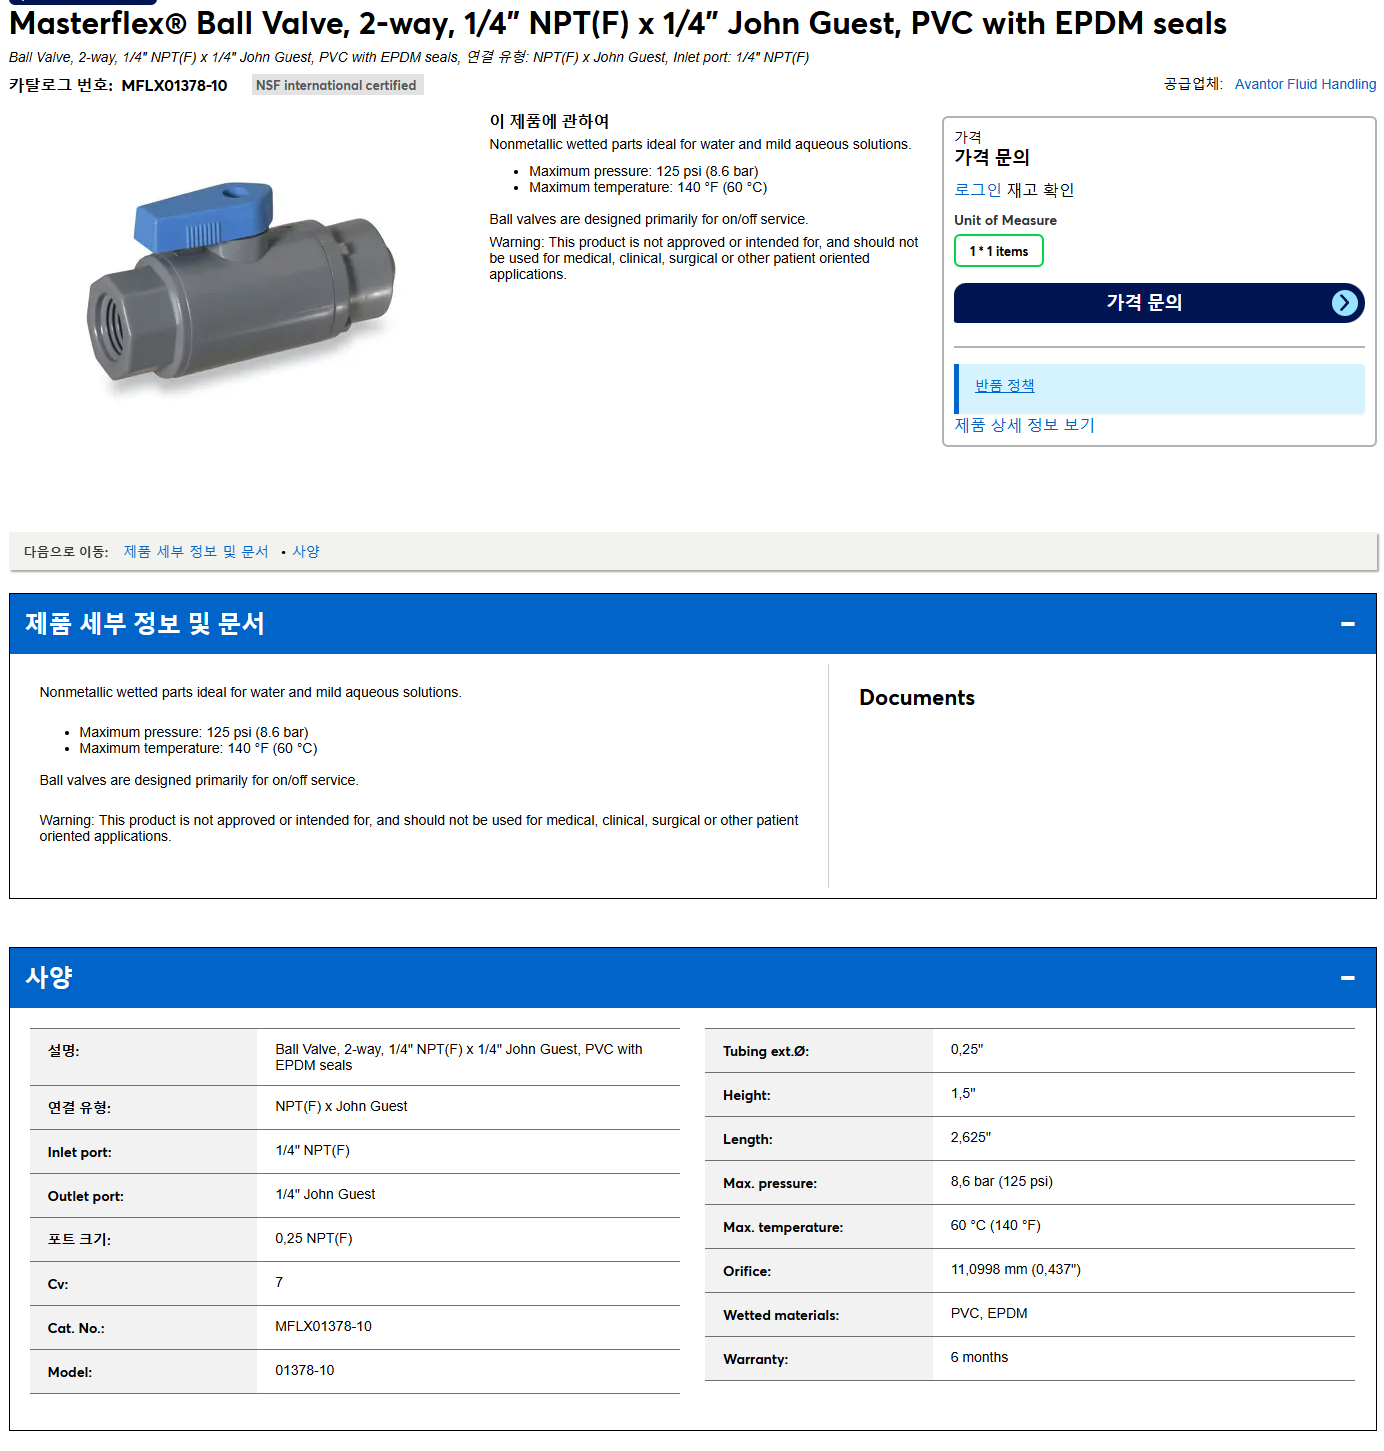Click the Warranty value 6 months
This screenshot has height=1451, width=1384.
click(x=979, y=1358)
